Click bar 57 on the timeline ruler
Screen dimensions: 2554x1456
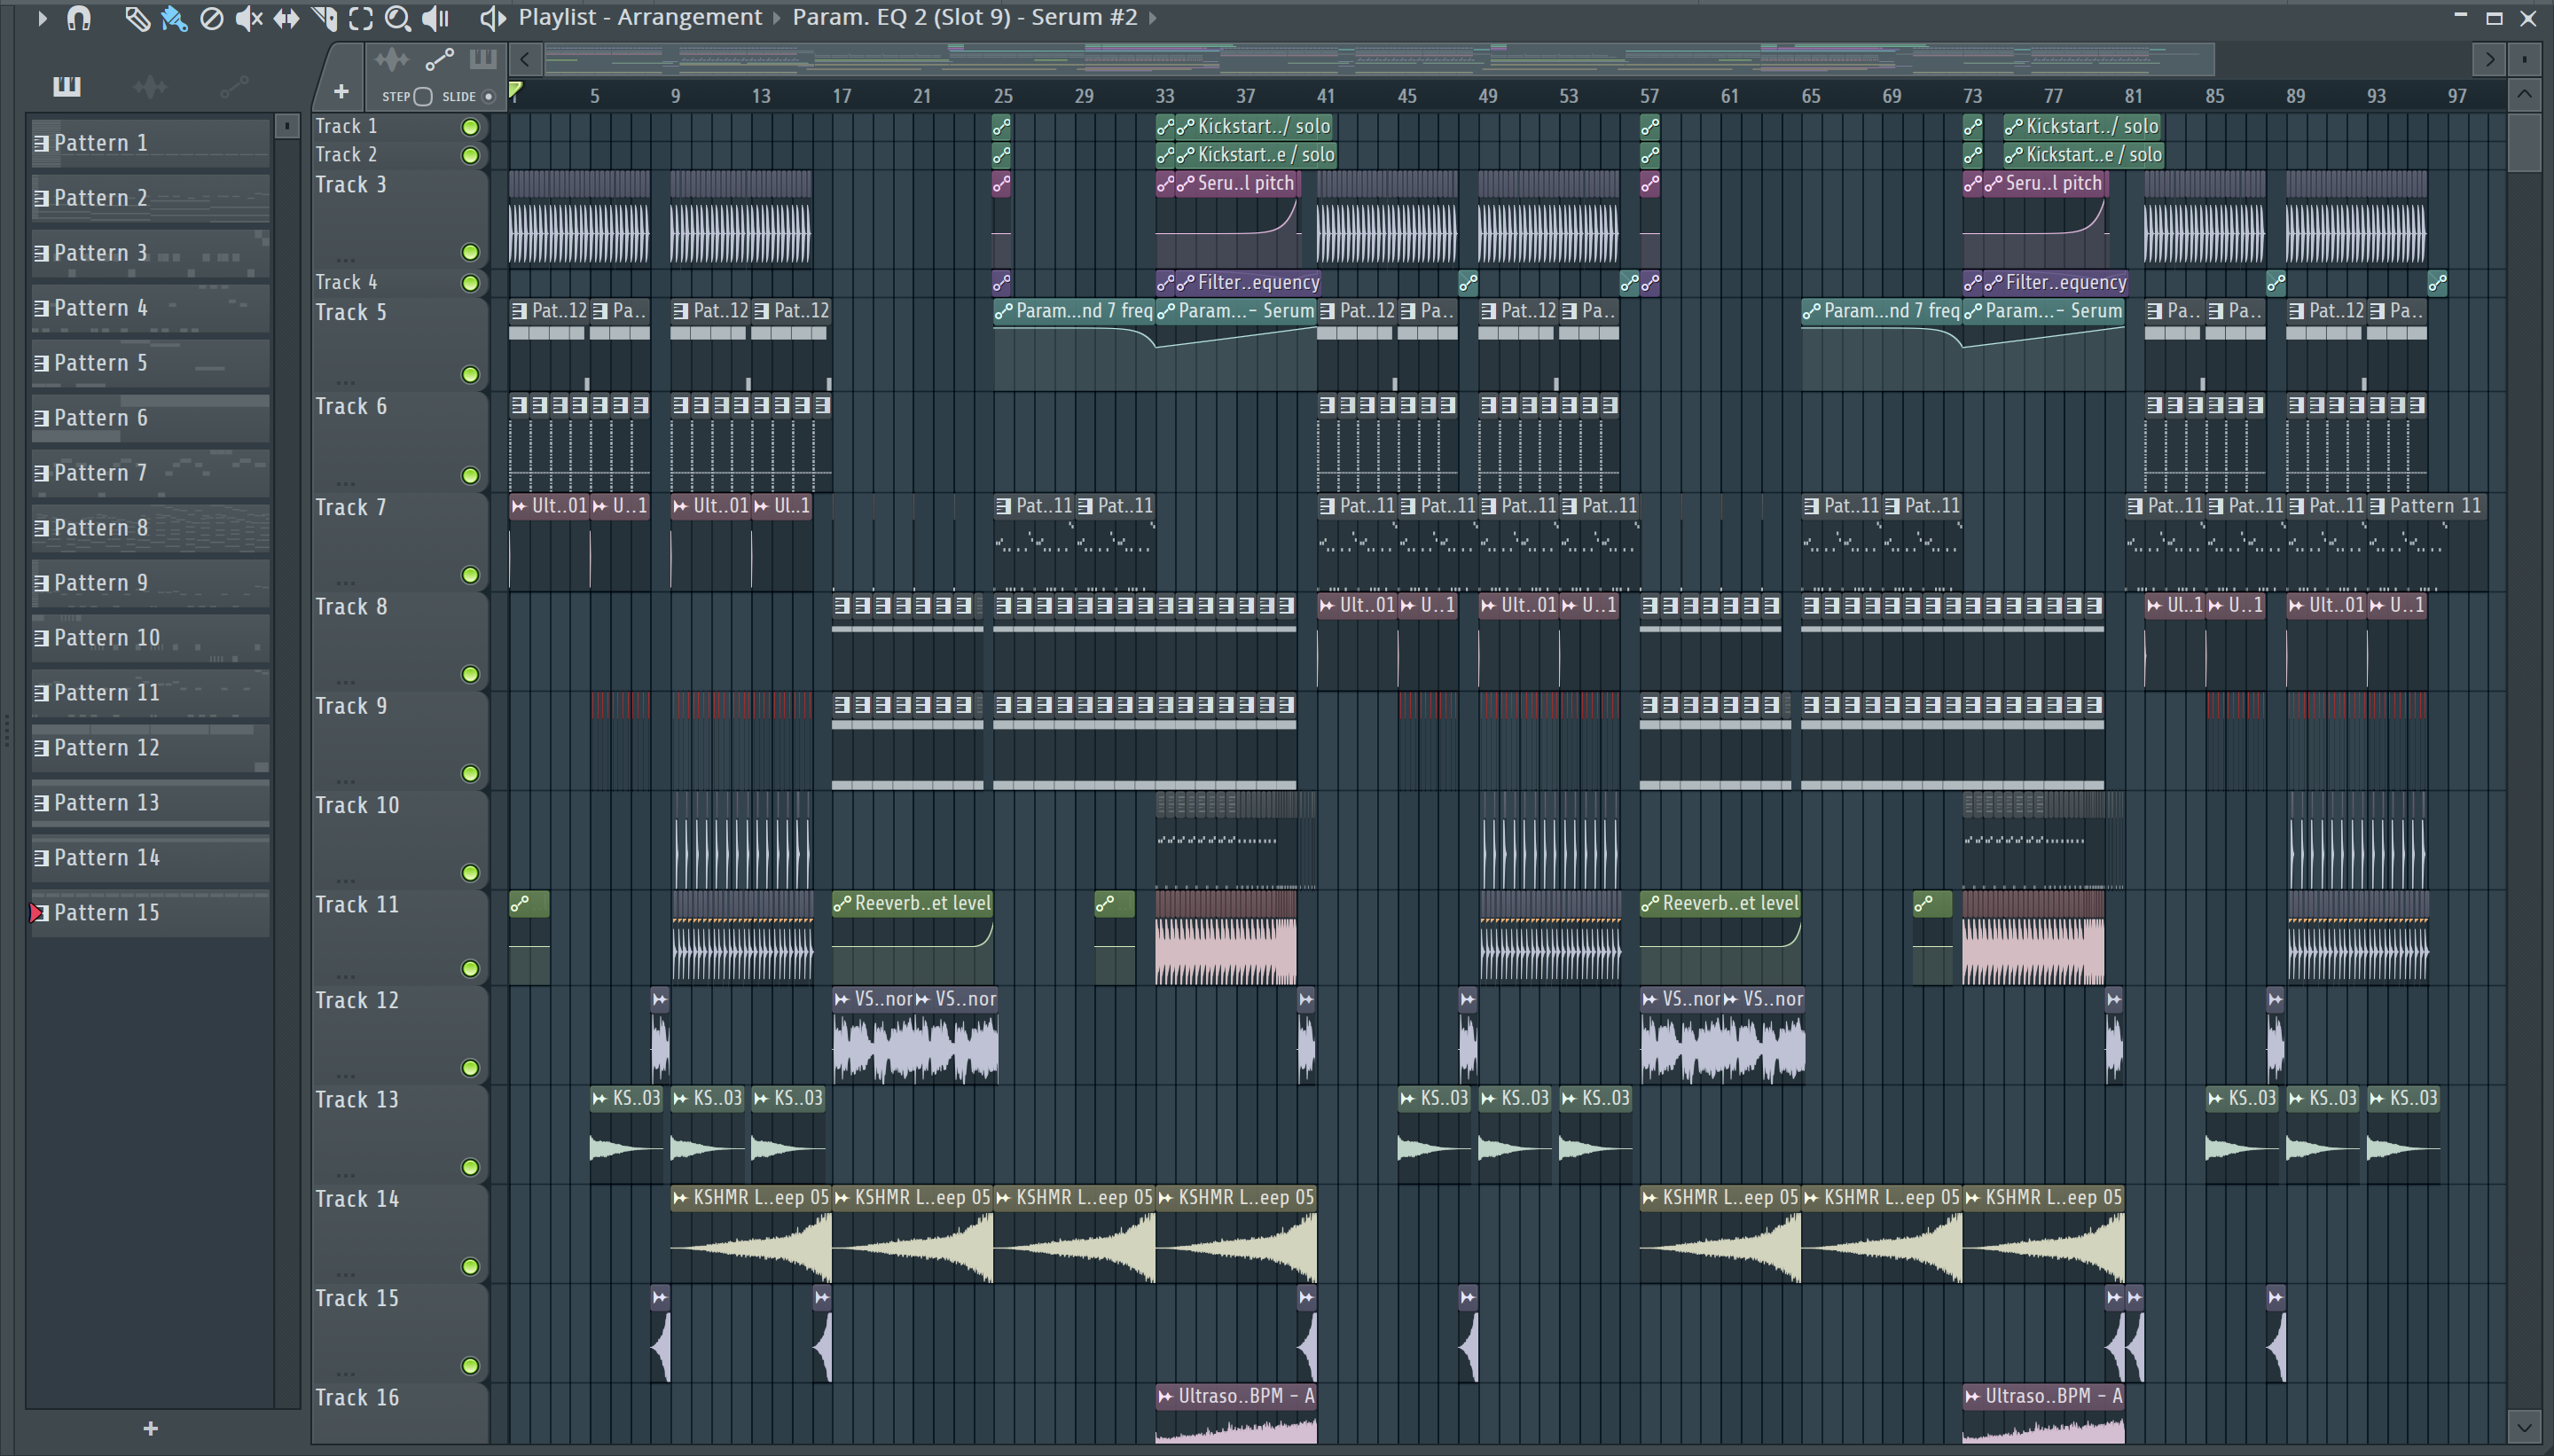[x=1649, y=96]
